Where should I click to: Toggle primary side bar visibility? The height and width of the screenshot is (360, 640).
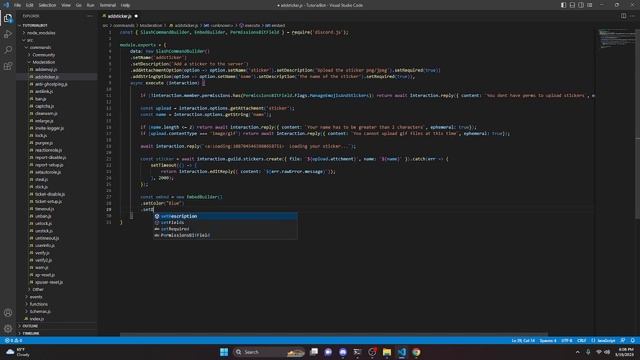(x=563, y=5)
